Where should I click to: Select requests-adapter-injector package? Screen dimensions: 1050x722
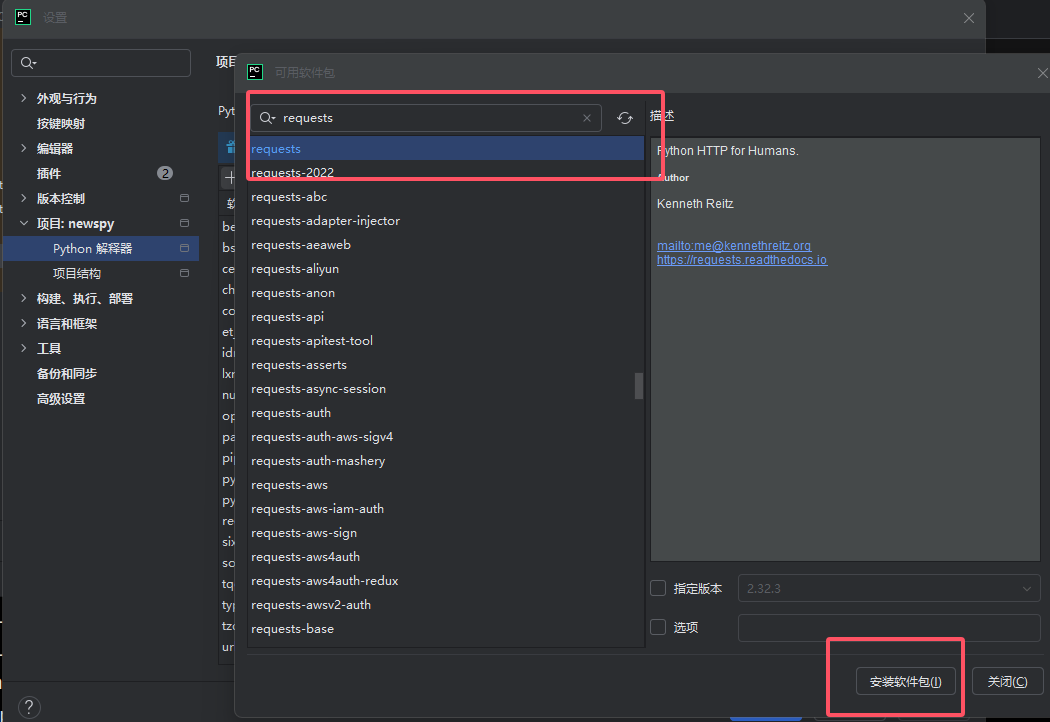(446, 221)
